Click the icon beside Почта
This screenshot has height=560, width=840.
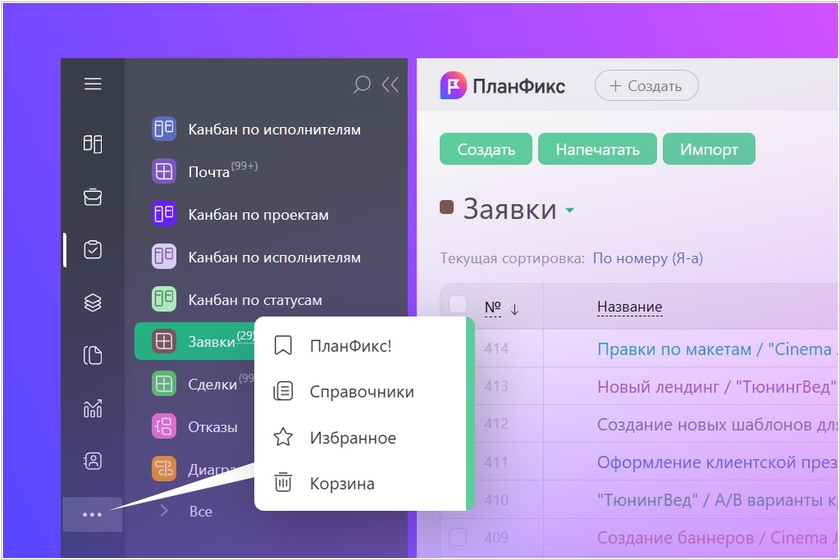click(x=164, y=171)
